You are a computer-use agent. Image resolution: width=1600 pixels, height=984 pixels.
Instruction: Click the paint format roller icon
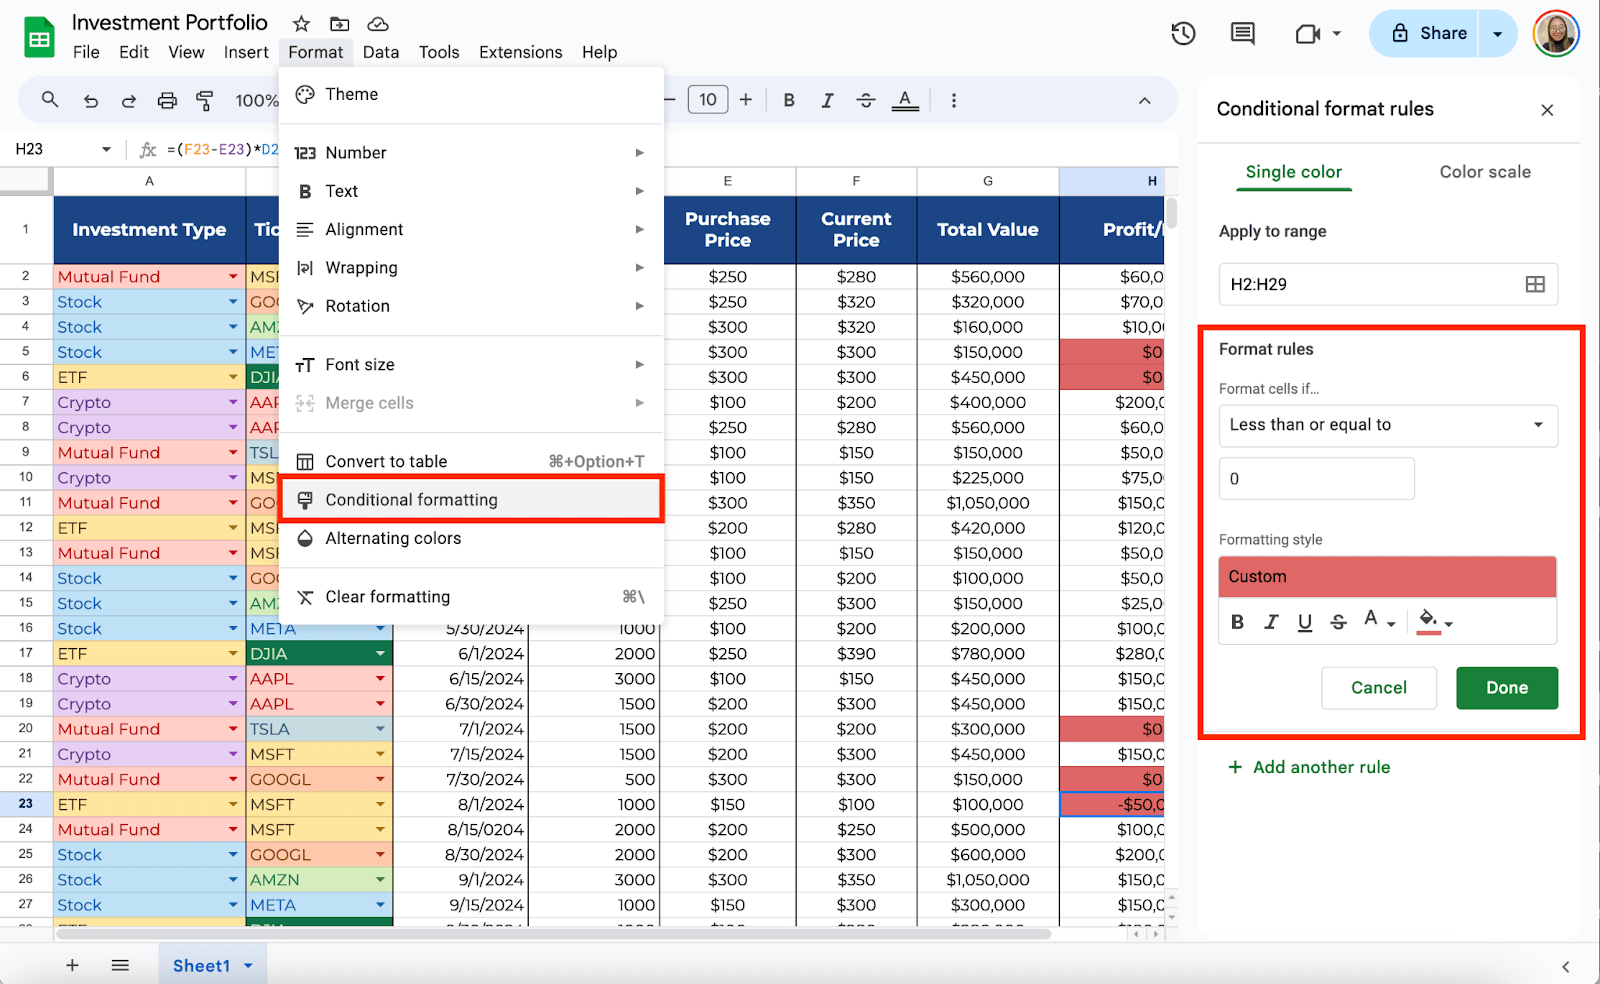click(205, 100)
